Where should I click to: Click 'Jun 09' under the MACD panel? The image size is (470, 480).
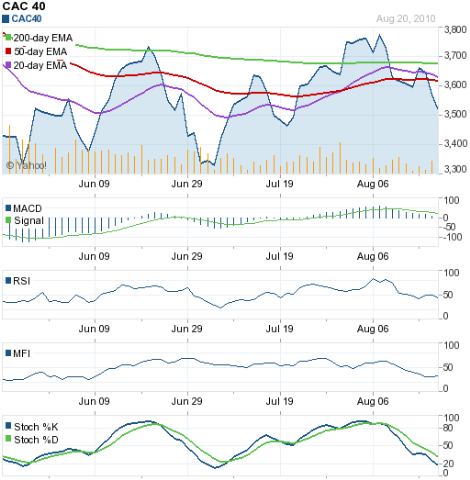94,256
